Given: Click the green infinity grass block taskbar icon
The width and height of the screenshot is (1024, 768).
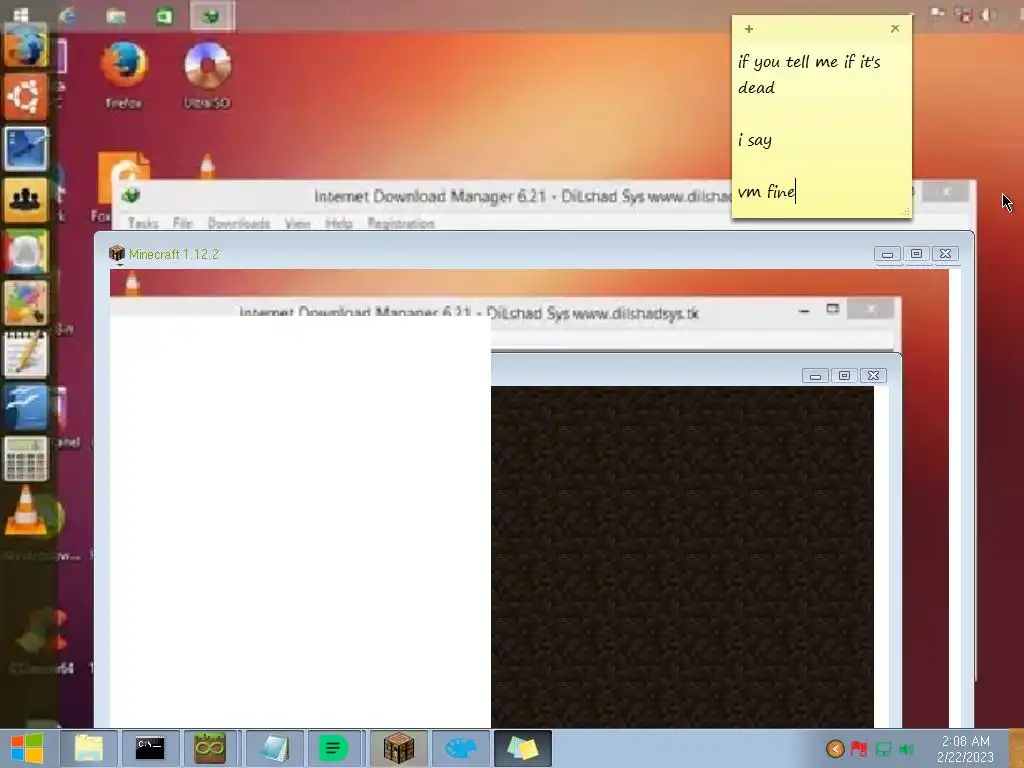Looking at the screenshot, I should [x=210, y=748].
